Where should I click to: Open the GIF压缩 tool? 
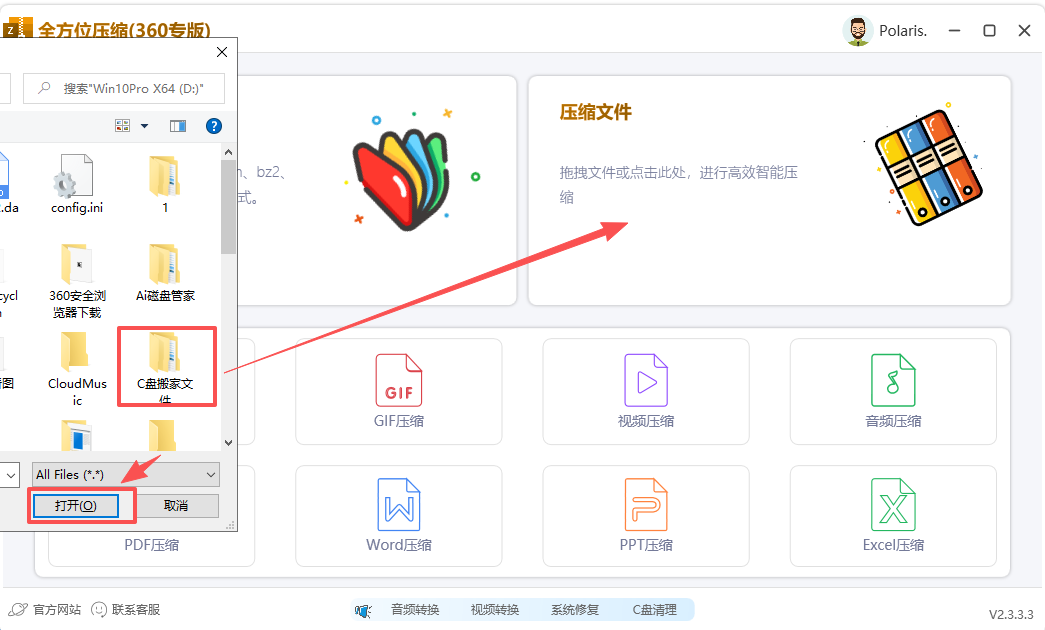point(398,391)
